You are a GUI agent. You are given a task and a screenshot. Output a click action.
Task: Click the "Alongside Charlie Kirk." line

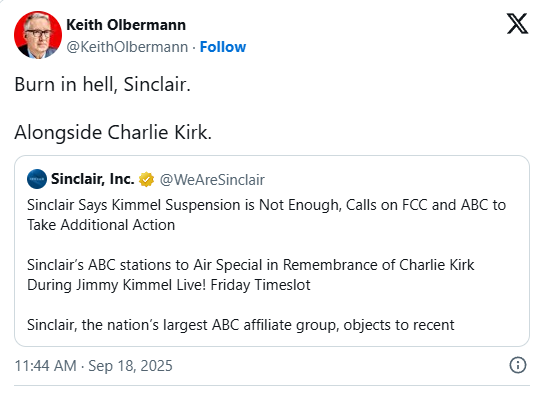(x=113, y=132)
